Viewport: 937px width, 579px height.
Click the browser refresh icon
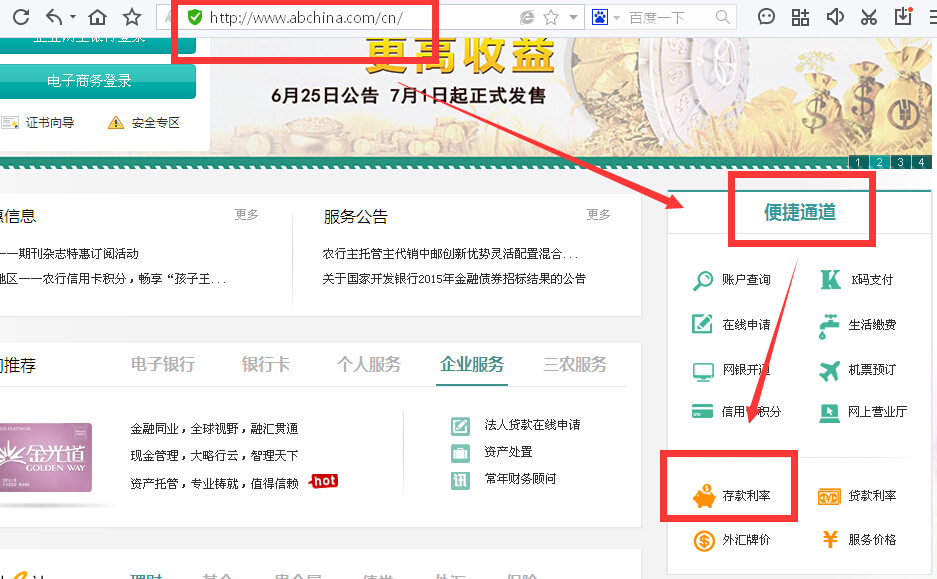coord(23,16)
